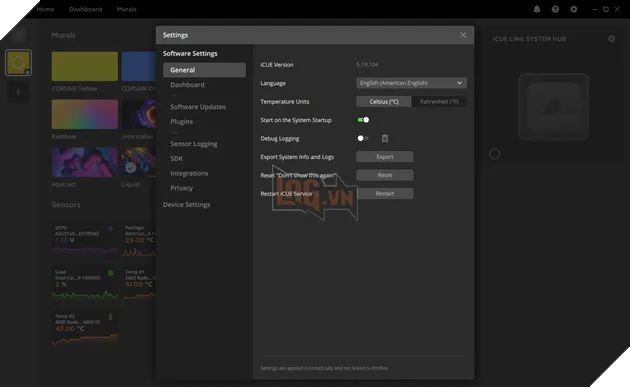This screenshot has height=387, width=630.
Task: Click the trash icon next to Debug Logging
Action: [x=385, y=138]
